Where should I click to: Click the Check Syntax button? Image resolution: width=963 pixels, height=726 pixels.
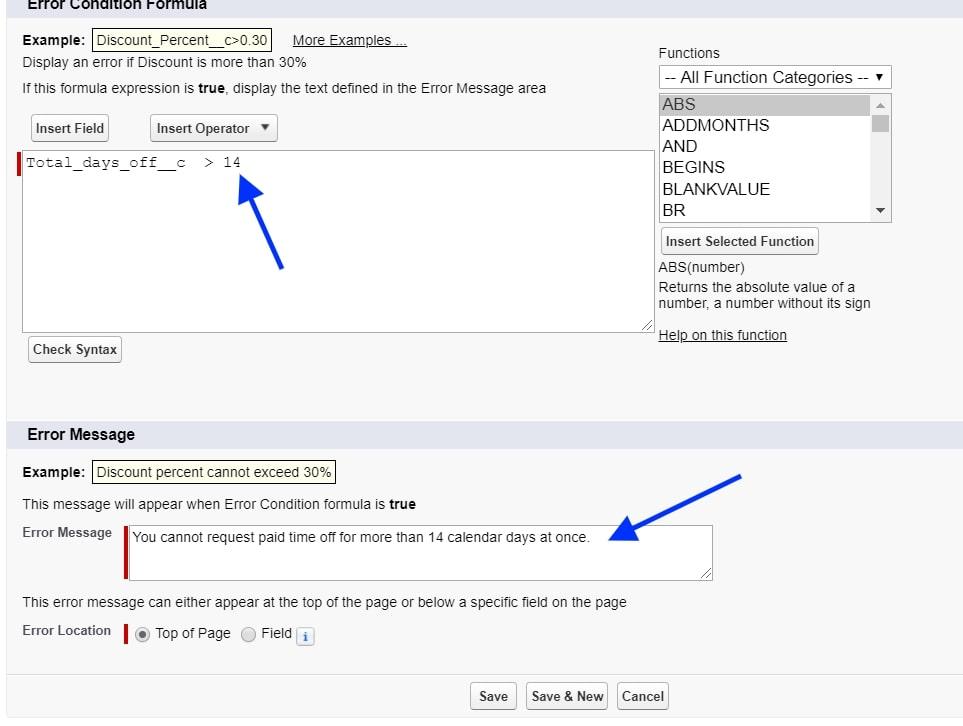coord(74,349)
